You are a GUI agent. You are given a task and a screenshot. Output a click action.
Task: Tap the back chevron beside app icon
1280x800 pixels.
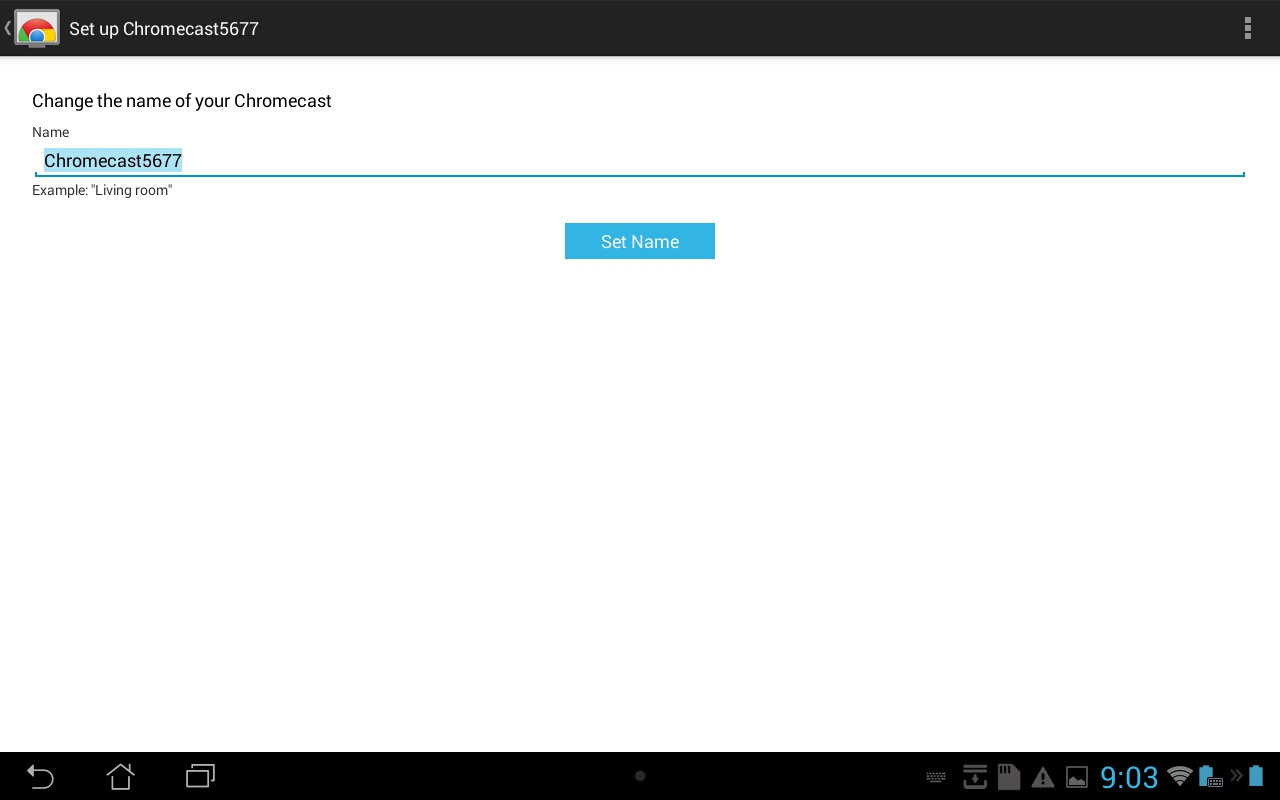point(8,28)
